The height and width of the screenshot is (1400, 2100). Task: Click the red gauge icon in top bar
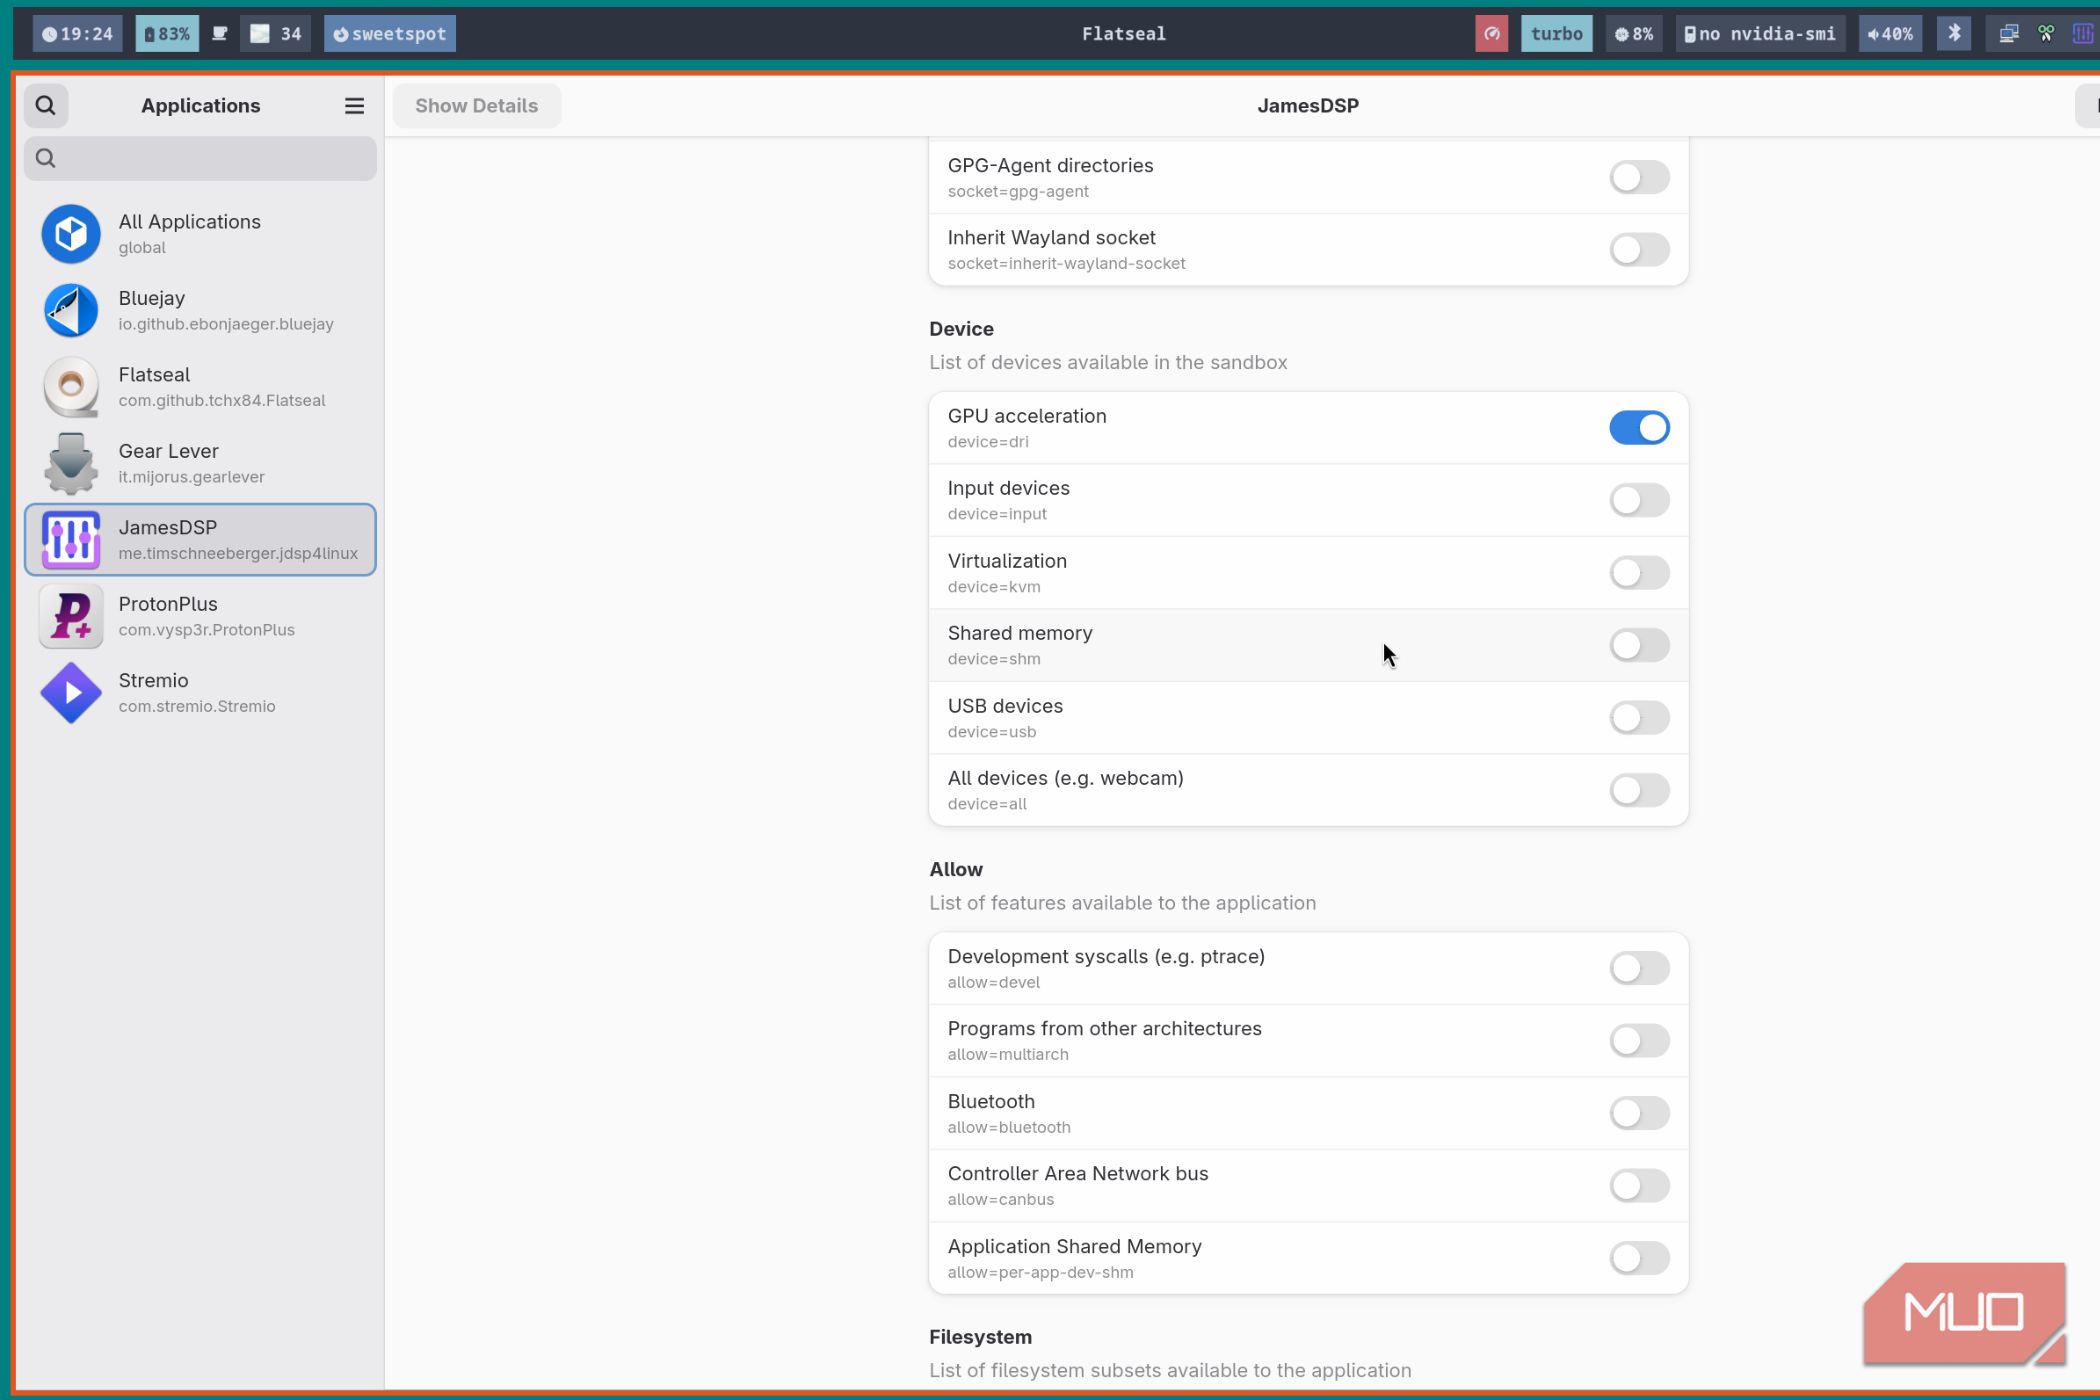1491,34
